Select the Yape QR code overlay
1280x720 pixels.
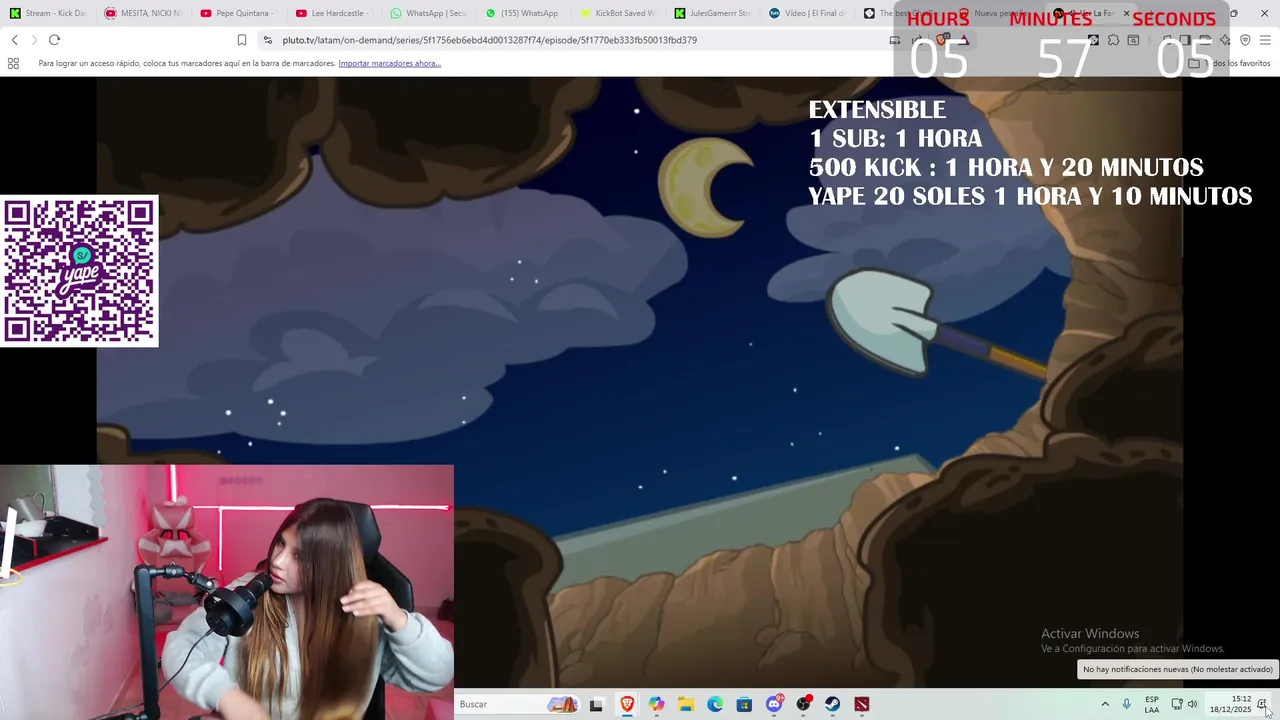click(x=80, y=271)
